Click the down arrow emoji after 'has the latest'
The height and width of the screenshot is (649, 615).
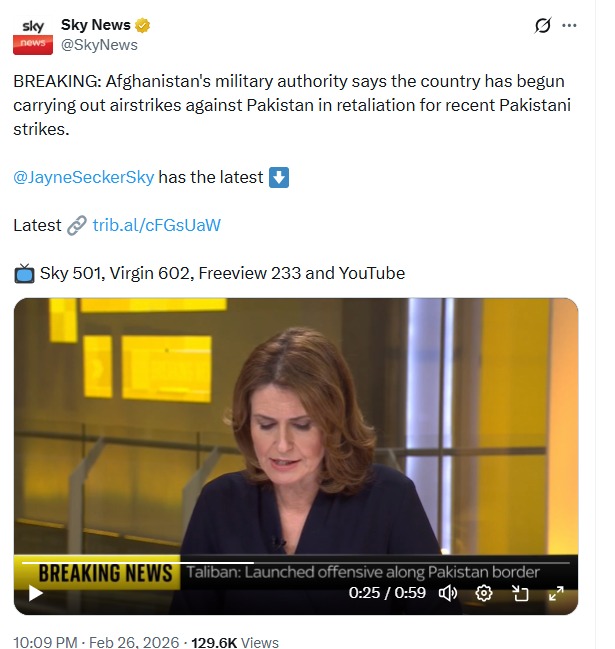coord(279,177)
